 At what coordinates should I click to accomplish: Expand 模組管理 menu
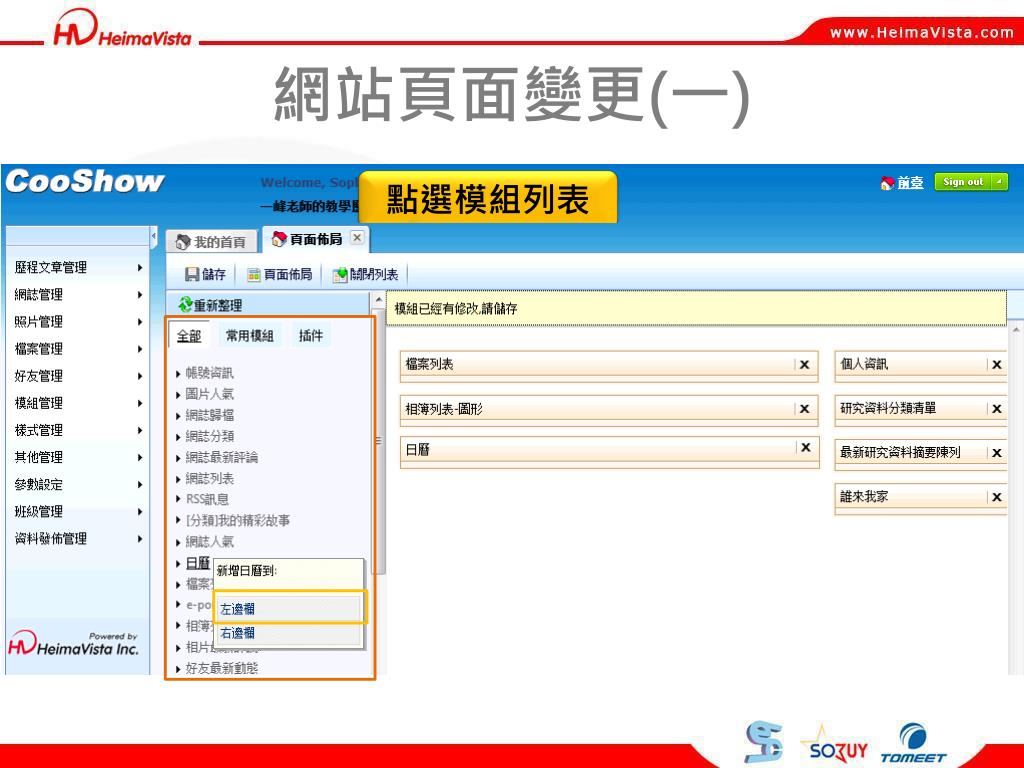pos(78,403)
